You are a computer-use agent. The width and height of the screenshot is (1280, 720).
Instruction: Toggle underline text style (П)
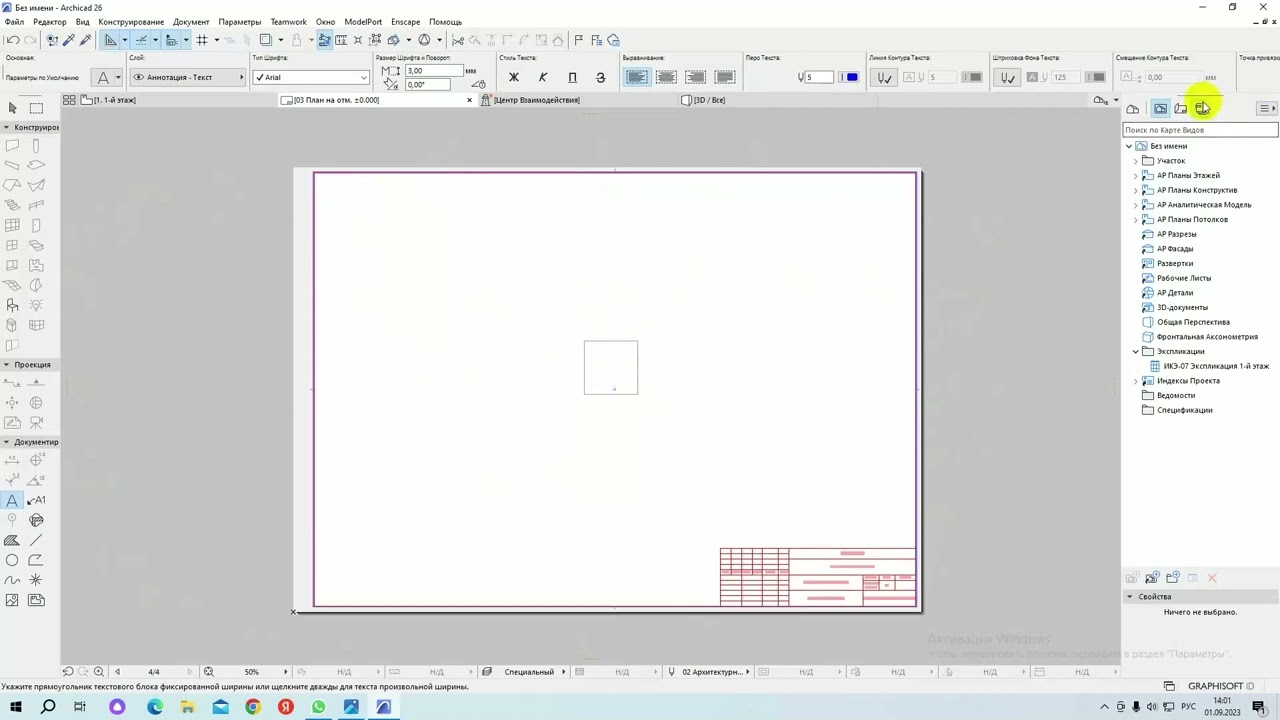[x=572, y=77]
